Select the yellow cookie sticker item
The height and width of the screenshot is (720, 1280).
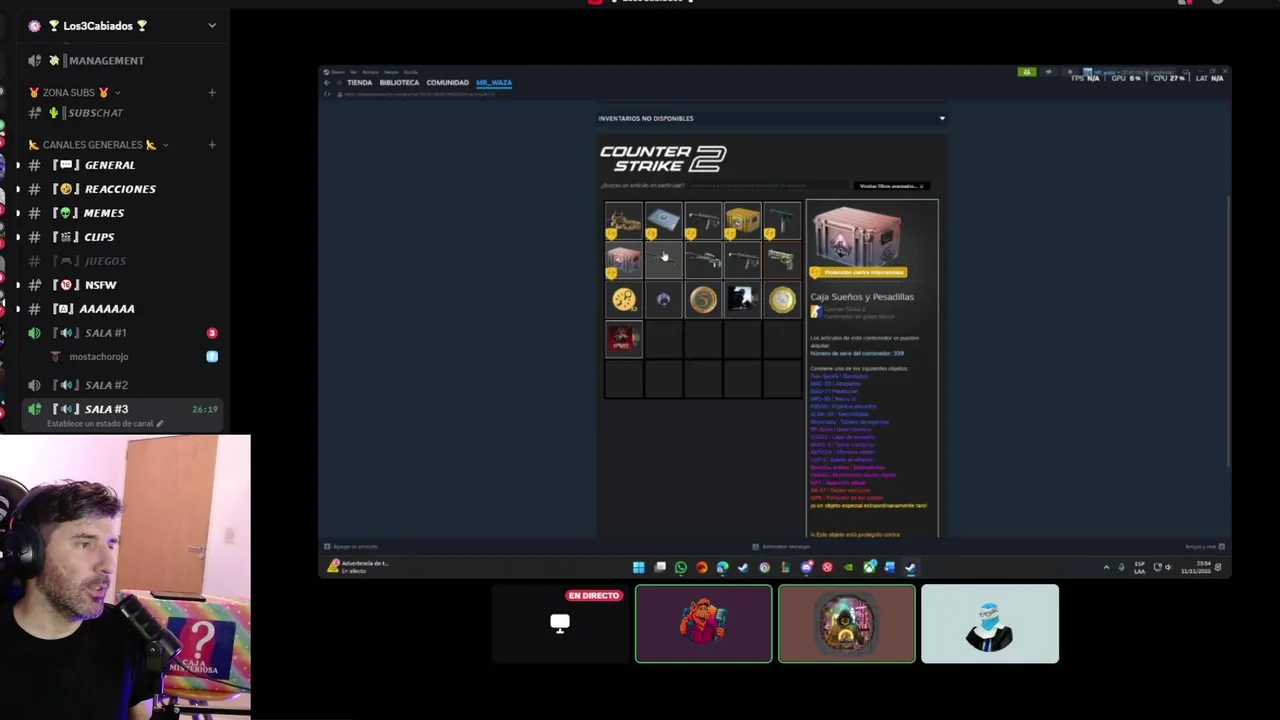[623, 300]
